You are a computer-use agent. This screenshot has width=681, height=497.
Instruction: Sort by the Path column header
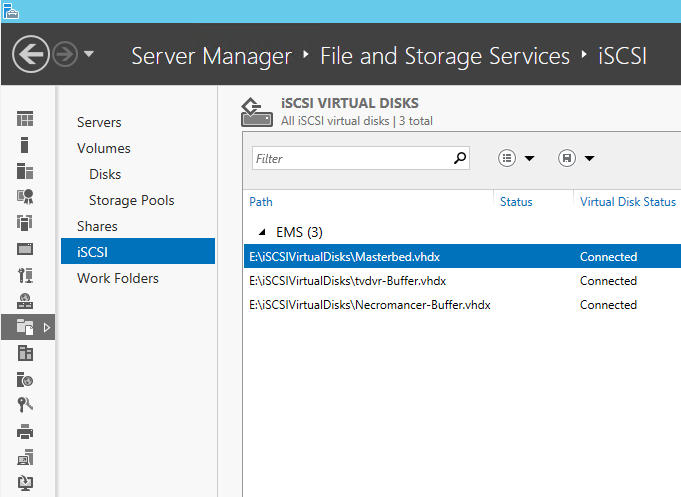pyautogui.click(x=261, y=202)
